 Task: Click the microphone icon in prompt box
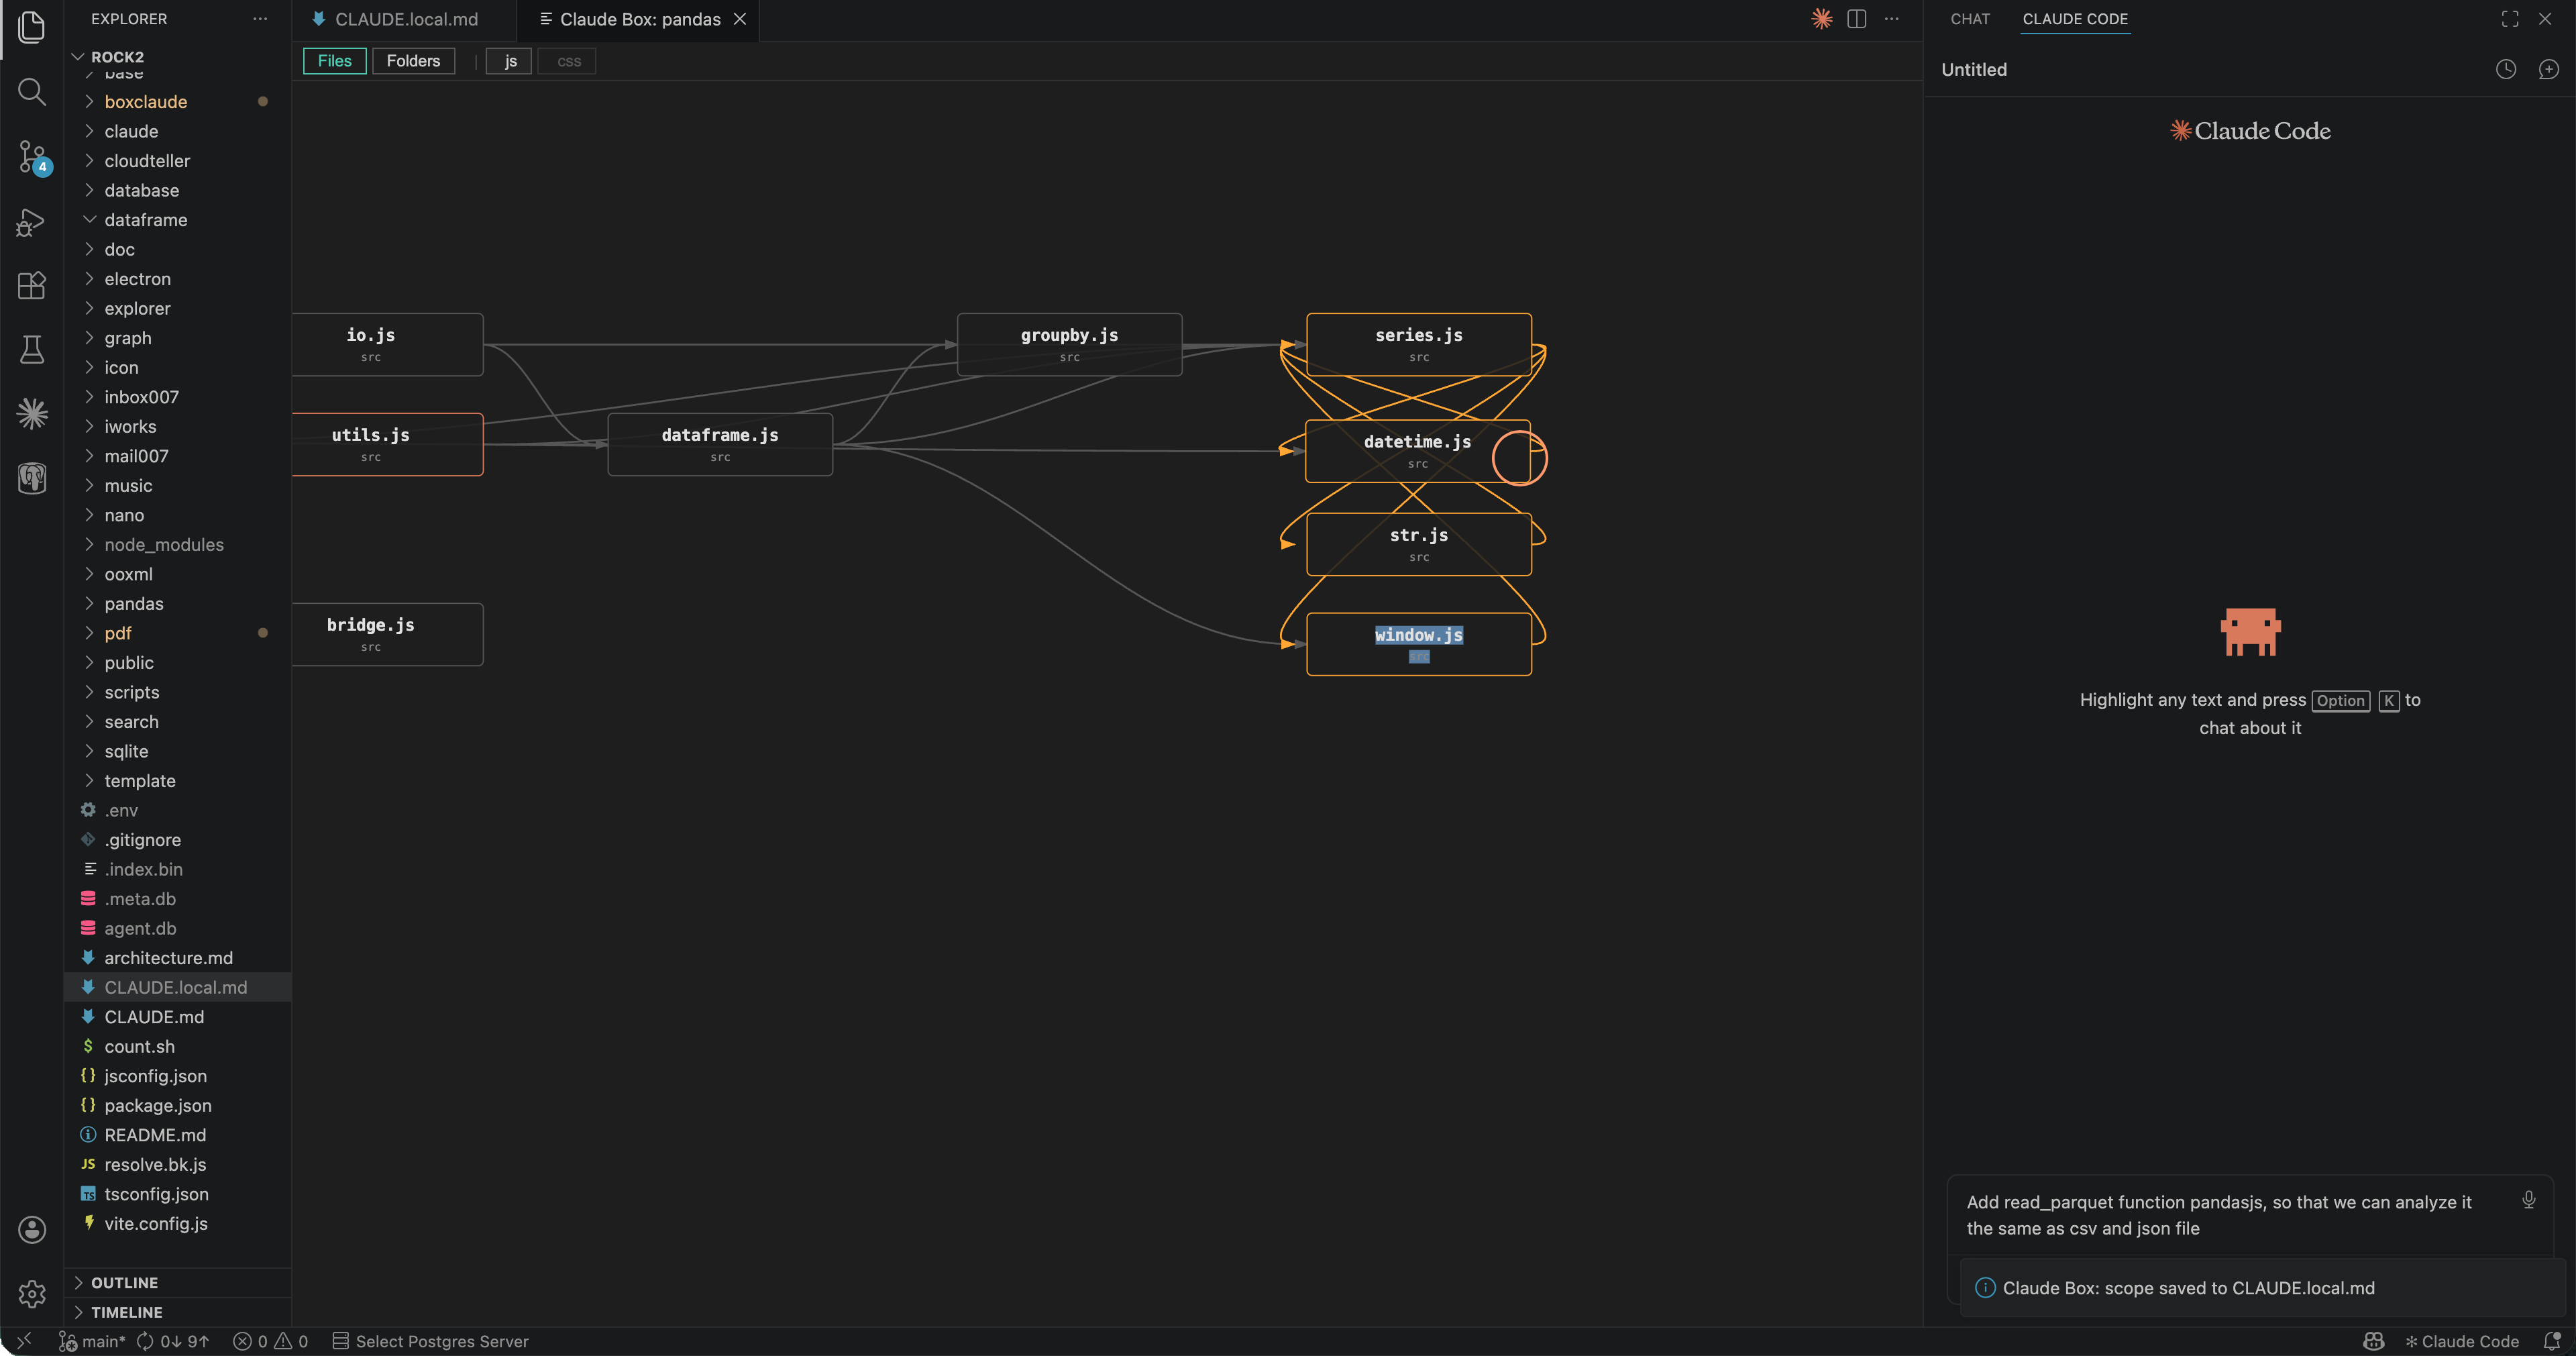click(2528, 1200)
